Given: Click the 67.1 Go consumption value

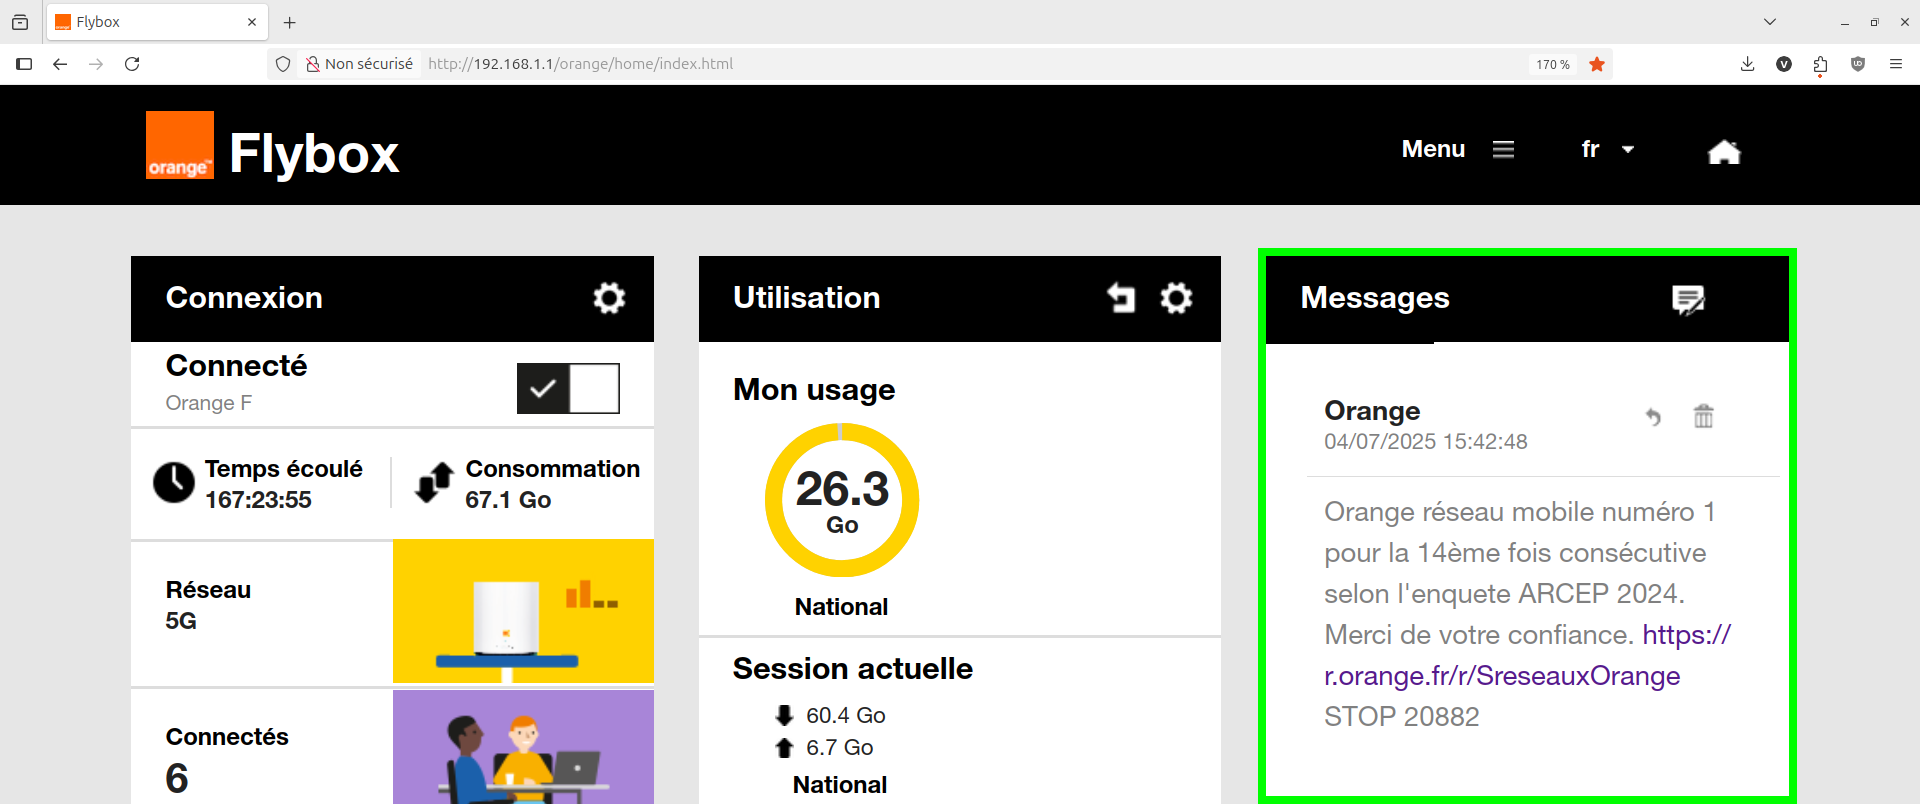Looking at the screenshot, I should (x=508, y=500).
